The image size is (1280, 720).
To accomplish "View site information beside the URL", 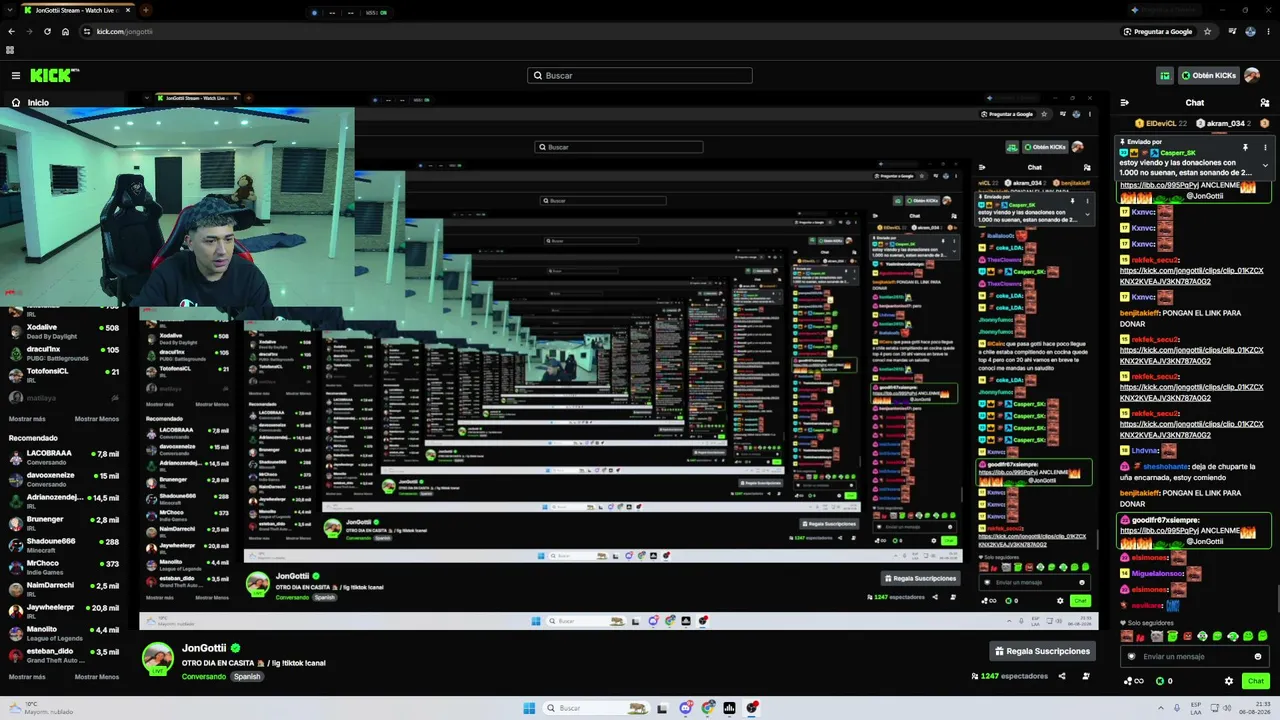I will tap(86, 31).
